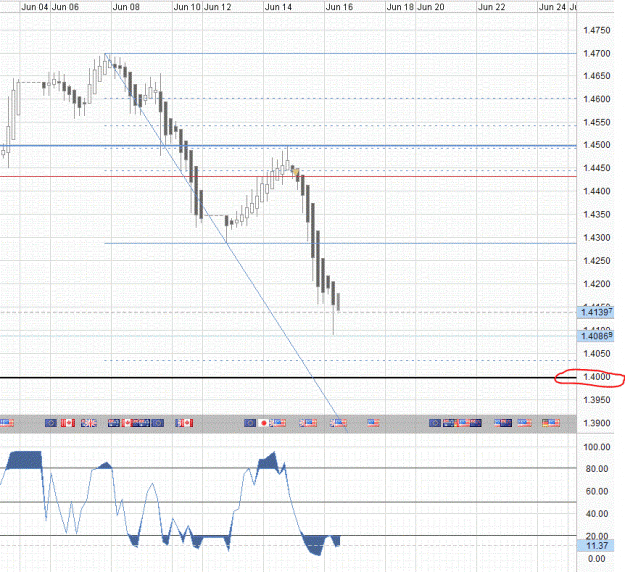Open the lone US flag event before Jun 18
The height and width of the screenshot is (572, 625).
click(x=373, y=423)
